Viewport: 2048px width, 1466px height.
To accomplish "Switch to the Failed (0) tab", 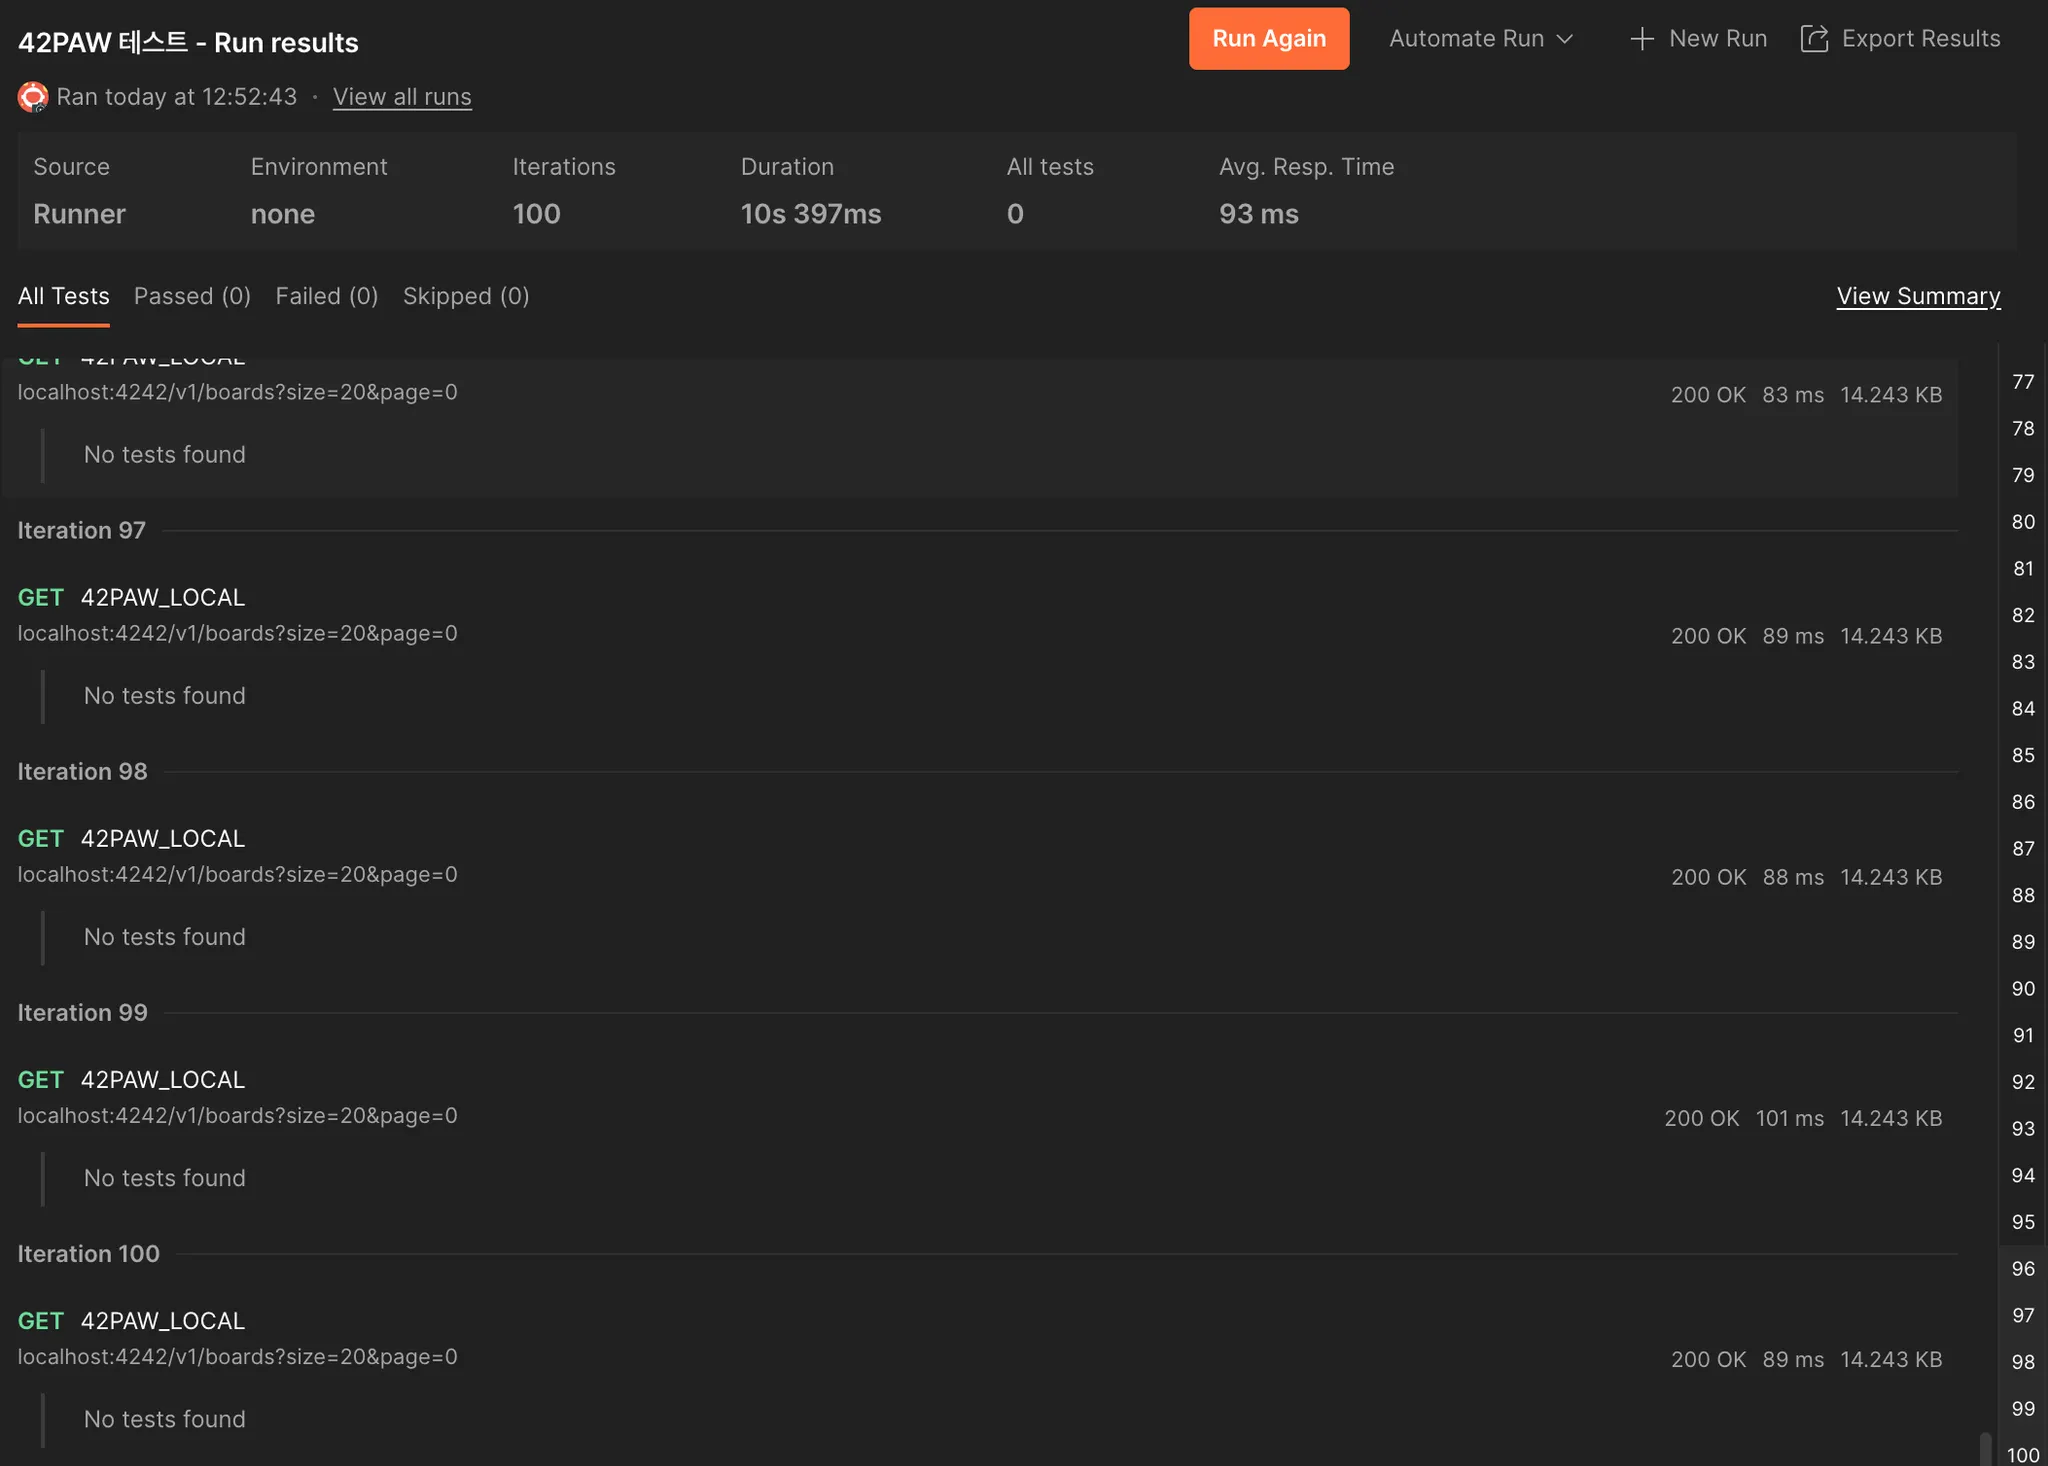I will point(326,296).
